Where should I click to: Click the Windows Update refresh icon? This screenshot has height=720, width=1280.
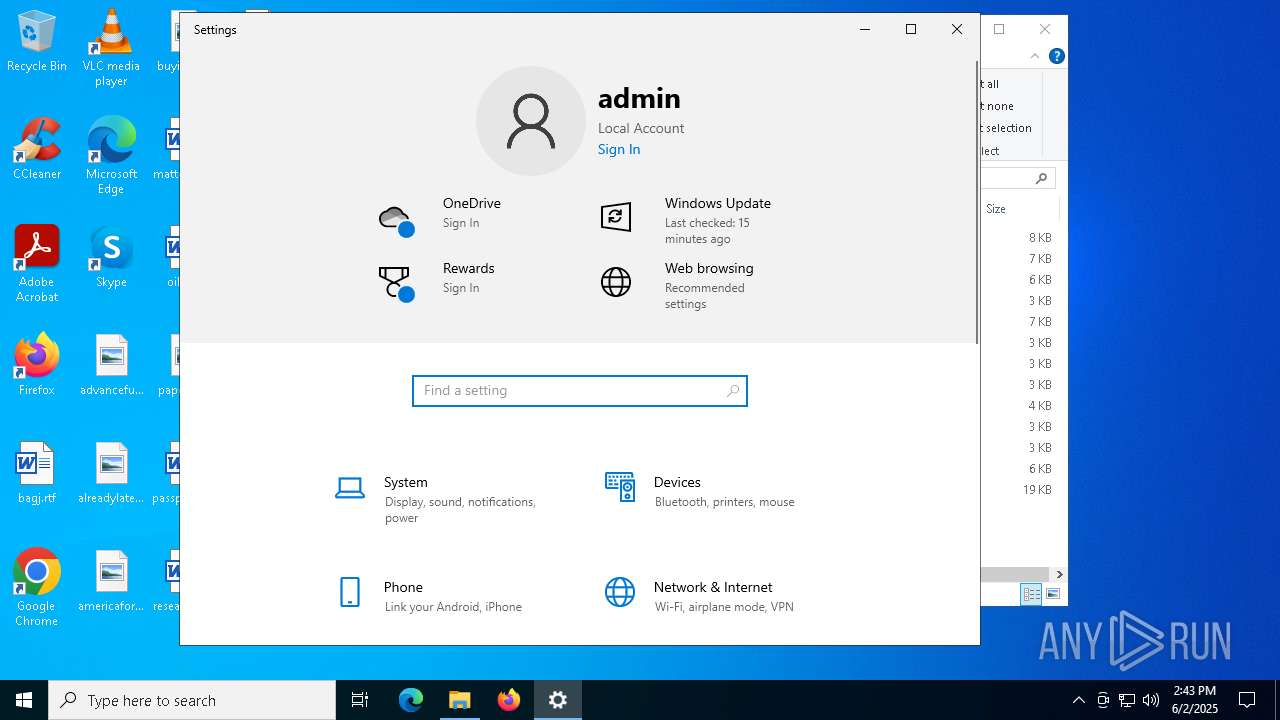pos(616,216)
